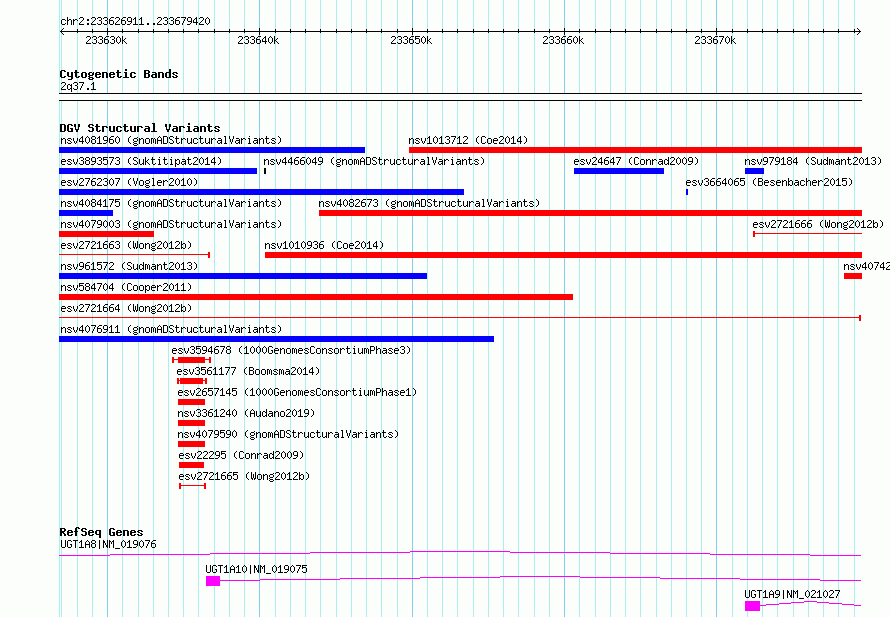
Task: Click the nsv4081960 gnomAD variant label
Action: point(171,140)
